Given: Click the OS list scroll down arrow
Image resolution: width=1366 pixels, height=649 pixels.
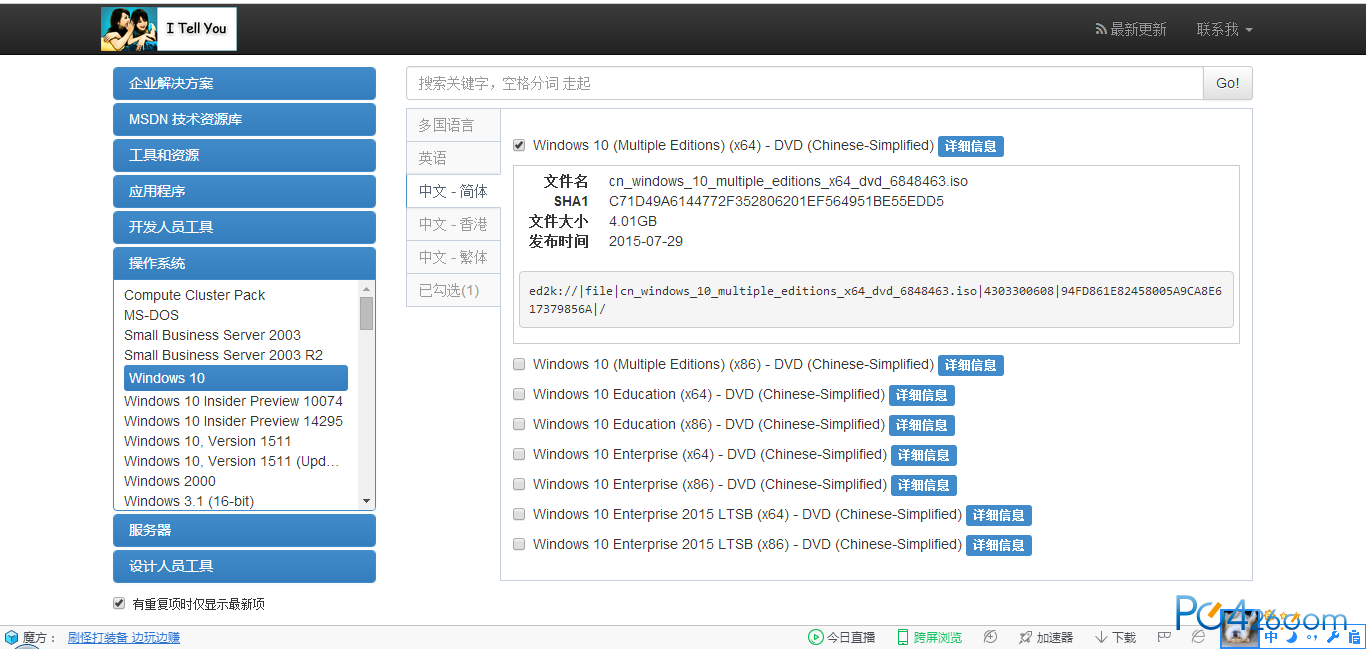Looking at the screenshot, I should [x=366, y=501].
